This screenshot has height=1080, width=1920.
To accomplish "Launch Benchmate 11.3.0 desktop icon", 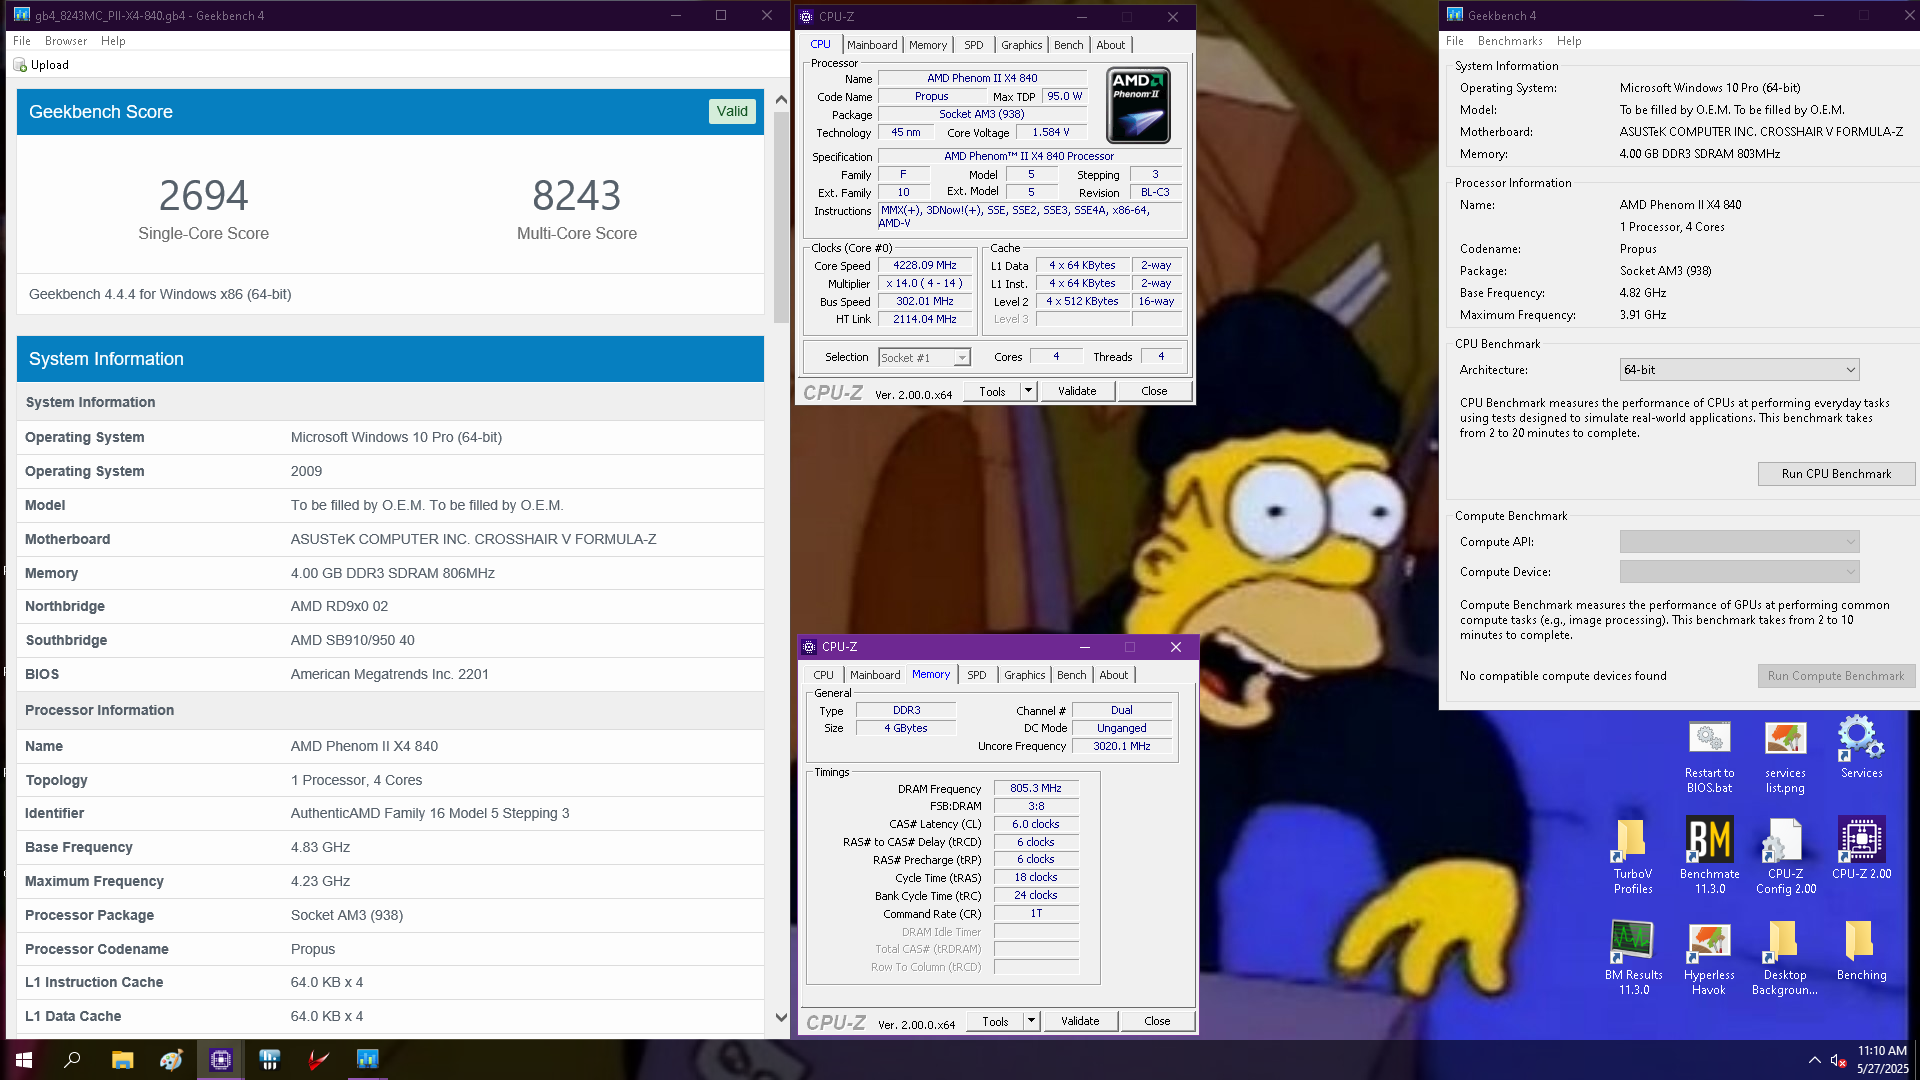I will pyautogui.click(x=1709, y=856).
